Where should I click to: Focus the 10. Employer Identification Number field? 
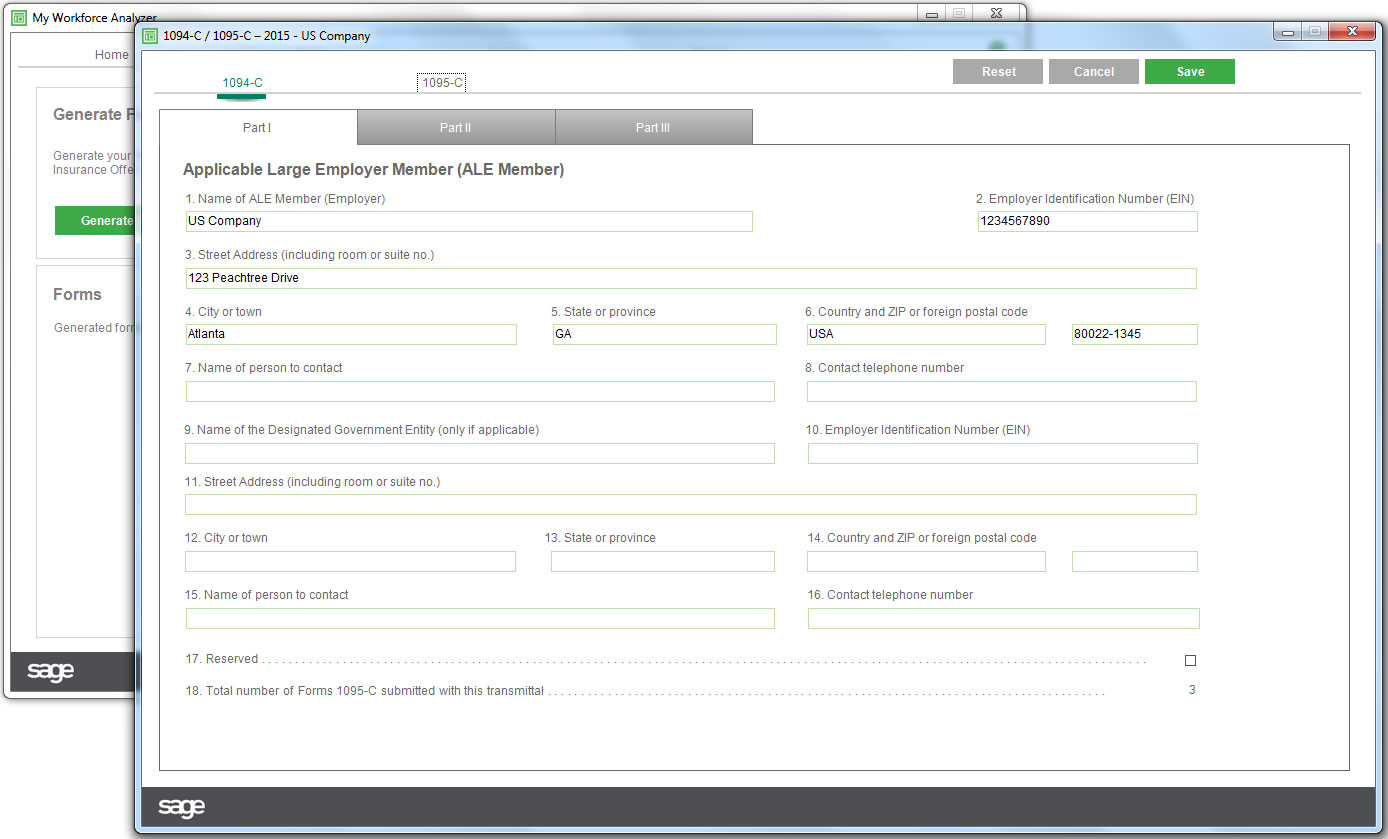pyautogui.click(x=1002, y=453)
